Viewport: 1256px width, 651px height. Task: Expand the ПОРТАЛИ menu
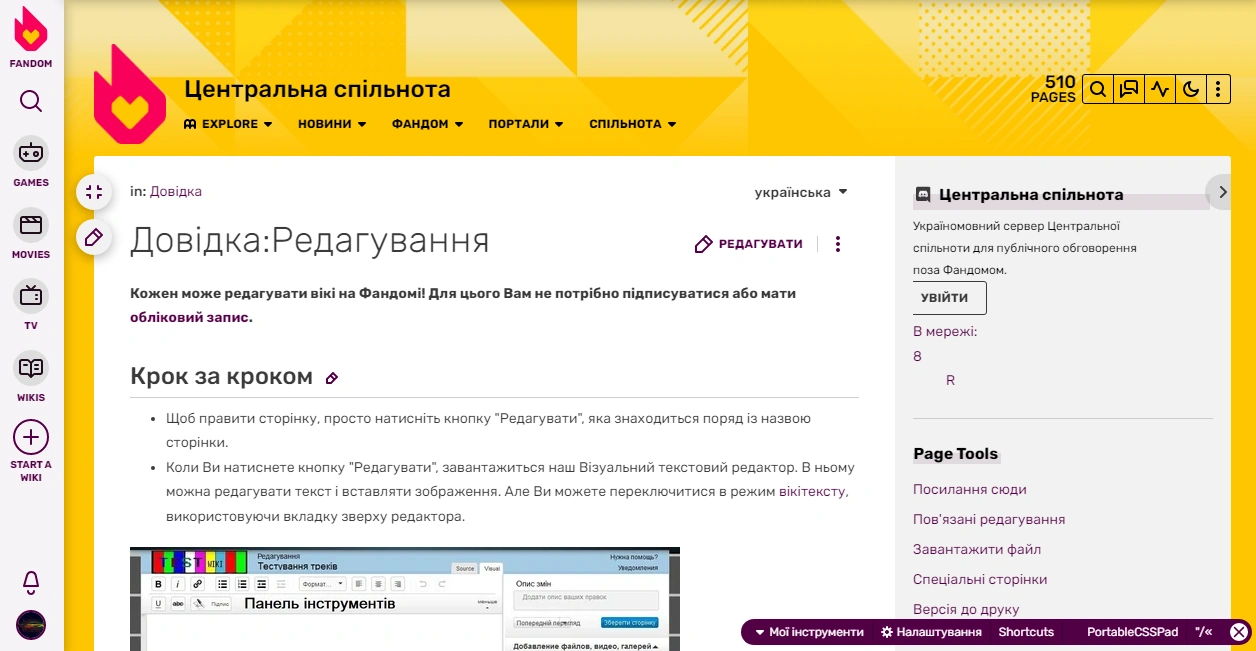(526, 124)
